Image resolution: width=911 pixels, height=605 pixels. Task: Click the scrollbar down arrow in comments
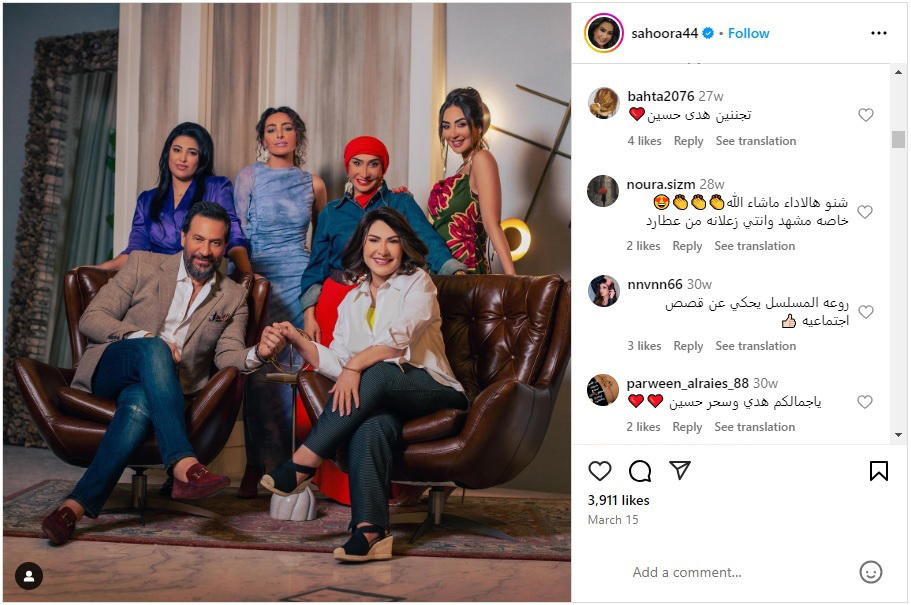tap(898, 435)
